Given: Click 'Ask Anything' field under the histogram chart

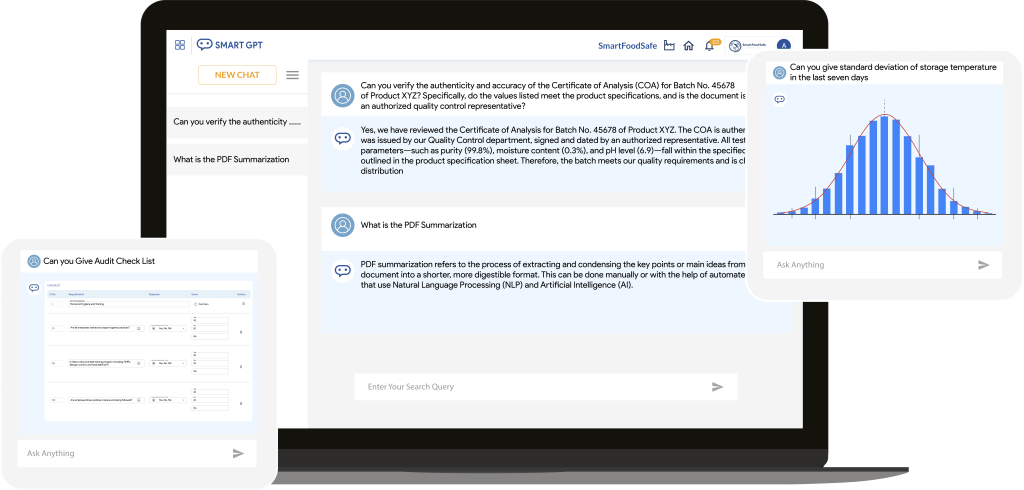Looking at the screenshot, I should coord(860,265).
